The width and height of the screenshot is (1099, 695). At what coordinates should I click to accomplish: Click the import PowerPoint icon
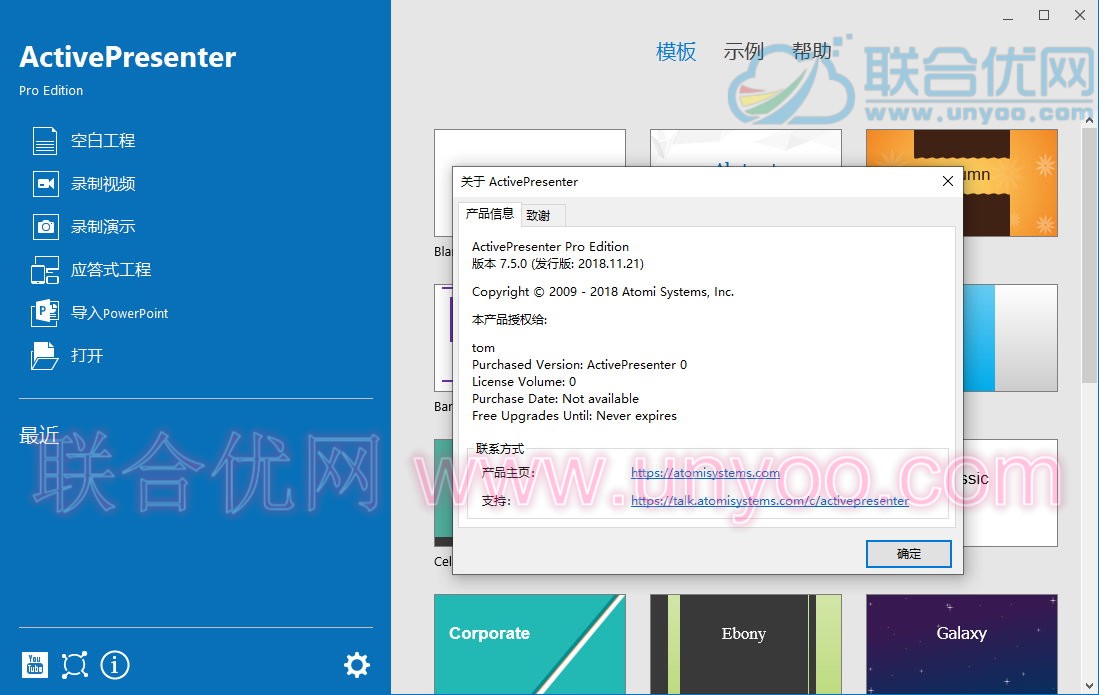tap(46, 312)
